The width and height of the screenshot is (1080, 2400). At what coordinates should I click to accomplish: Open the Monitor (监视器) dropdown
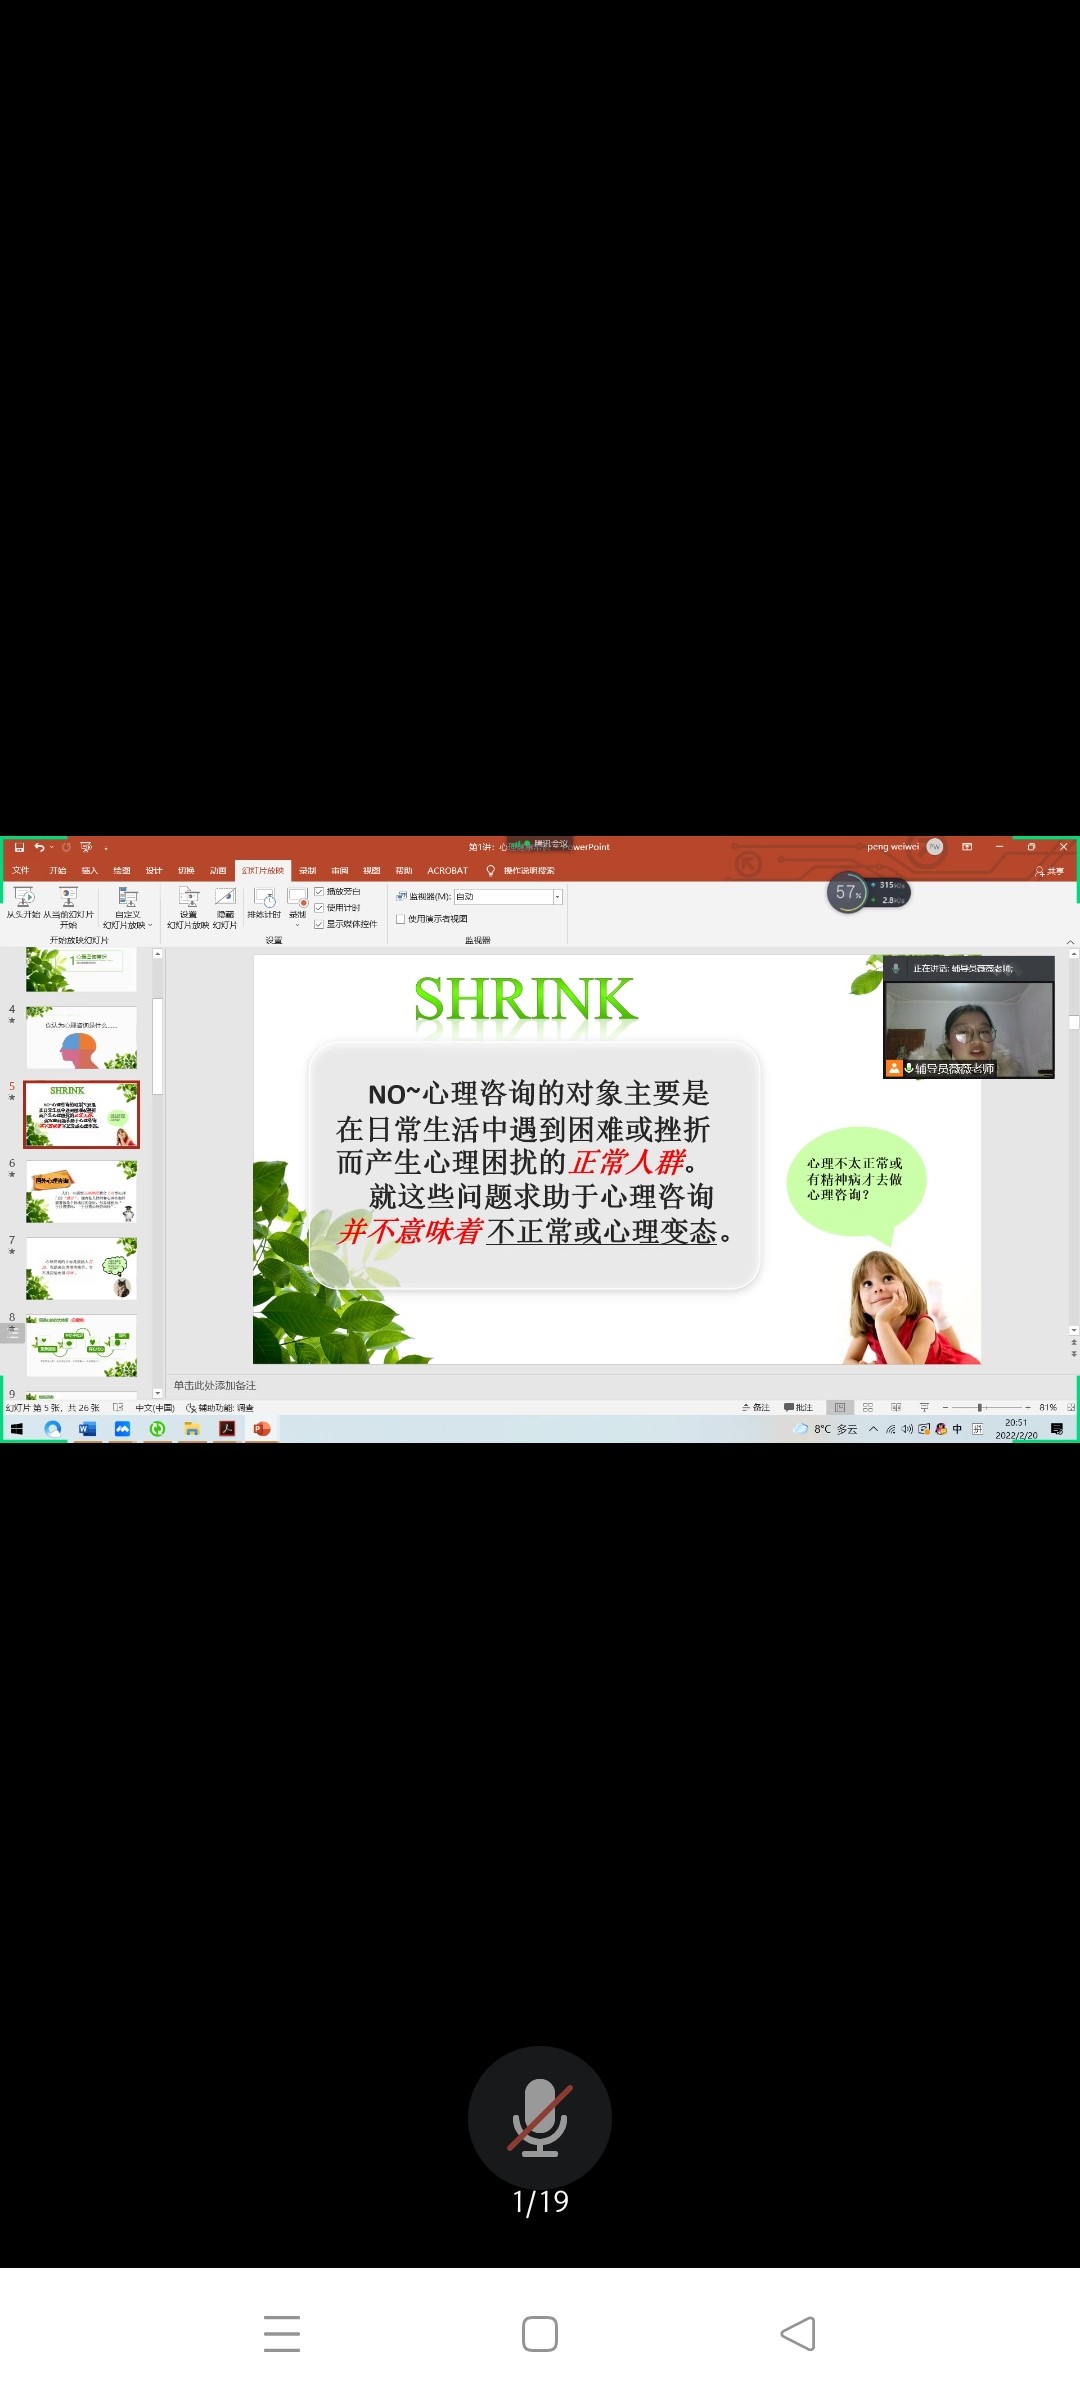557,897
